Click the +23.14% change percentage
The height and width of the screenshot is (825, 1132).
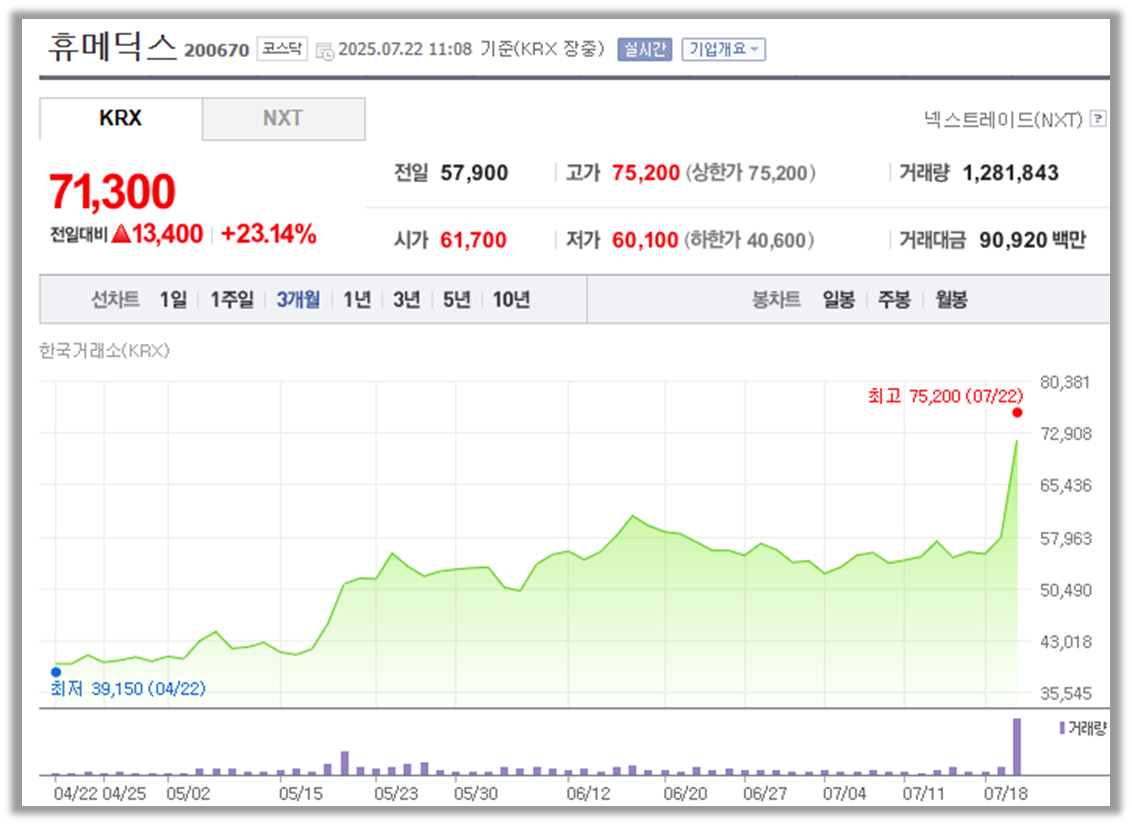coord(269,234)
